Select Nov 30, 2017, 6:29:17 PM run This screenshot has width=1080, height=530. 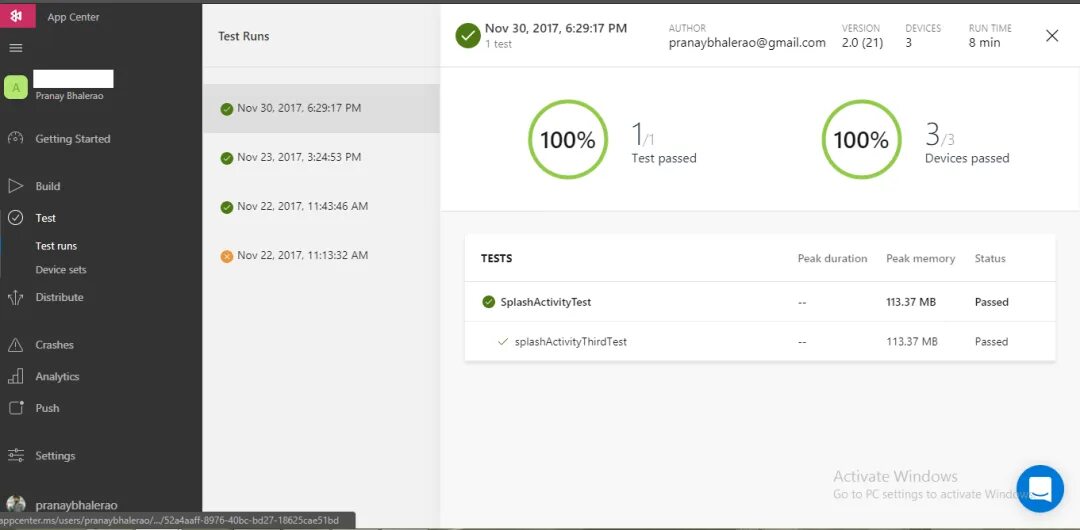(321, 108)
